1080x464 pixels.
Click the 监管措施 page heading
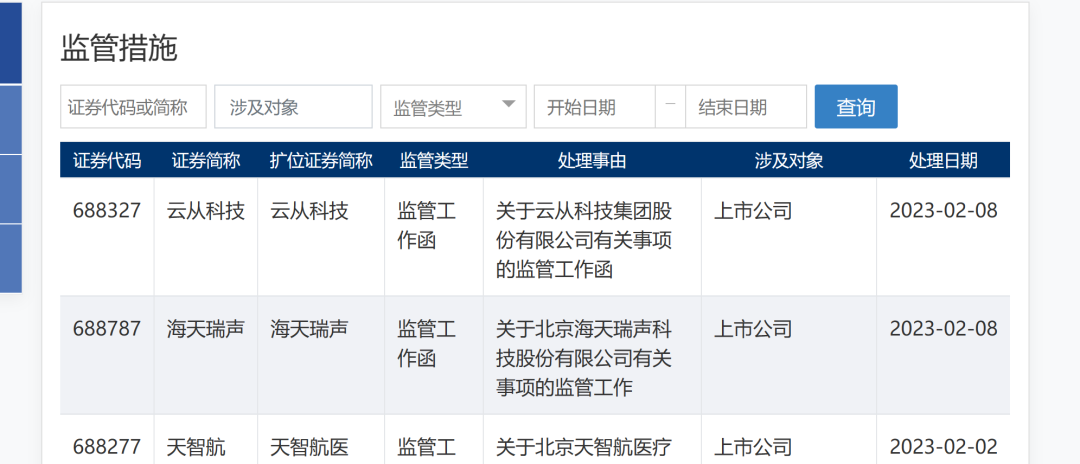tap(119, 48)
